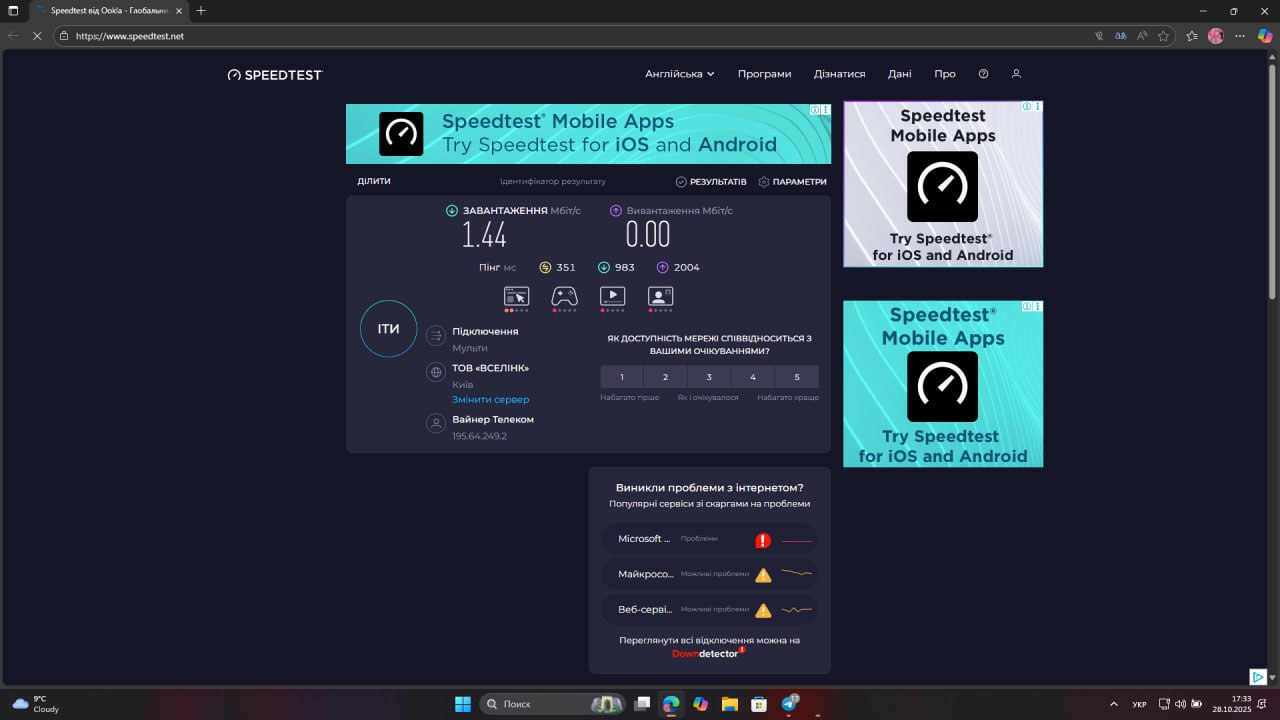Click the УКР keyboard language indicator

[x=1140, y=704]
